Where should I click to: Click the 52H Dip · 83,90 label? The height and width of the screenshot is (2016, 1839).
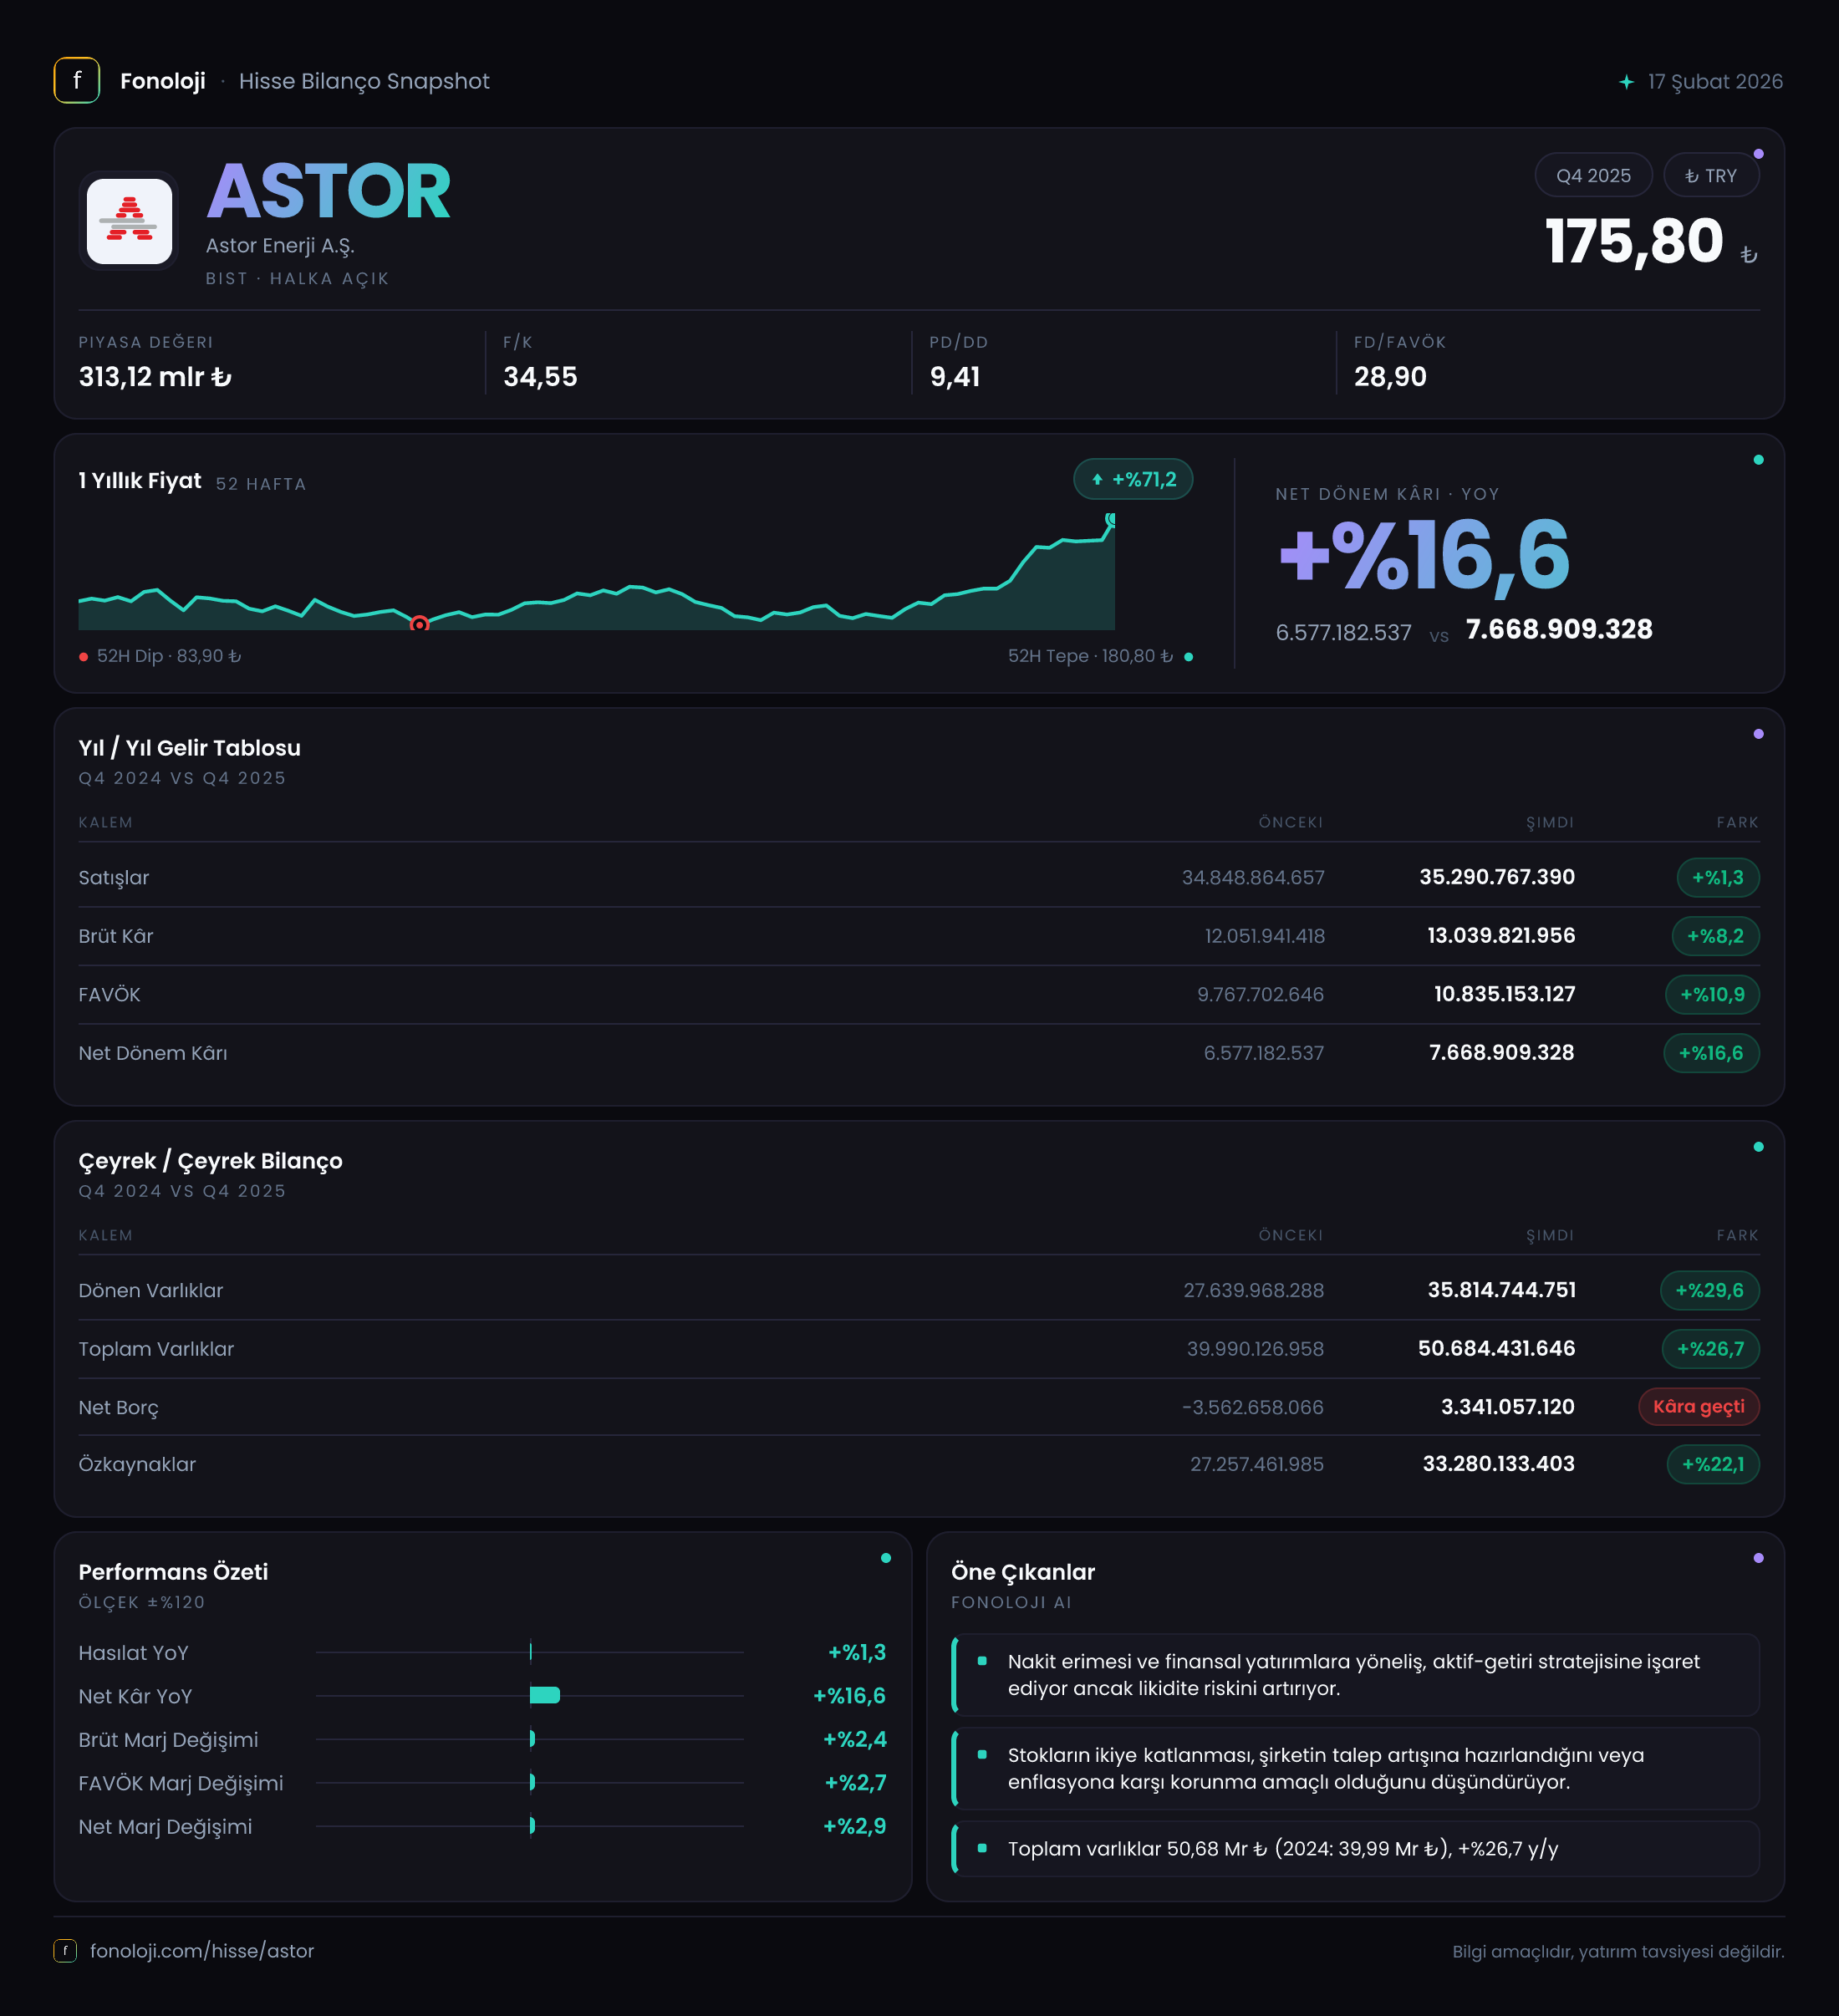tap(169, 656)
